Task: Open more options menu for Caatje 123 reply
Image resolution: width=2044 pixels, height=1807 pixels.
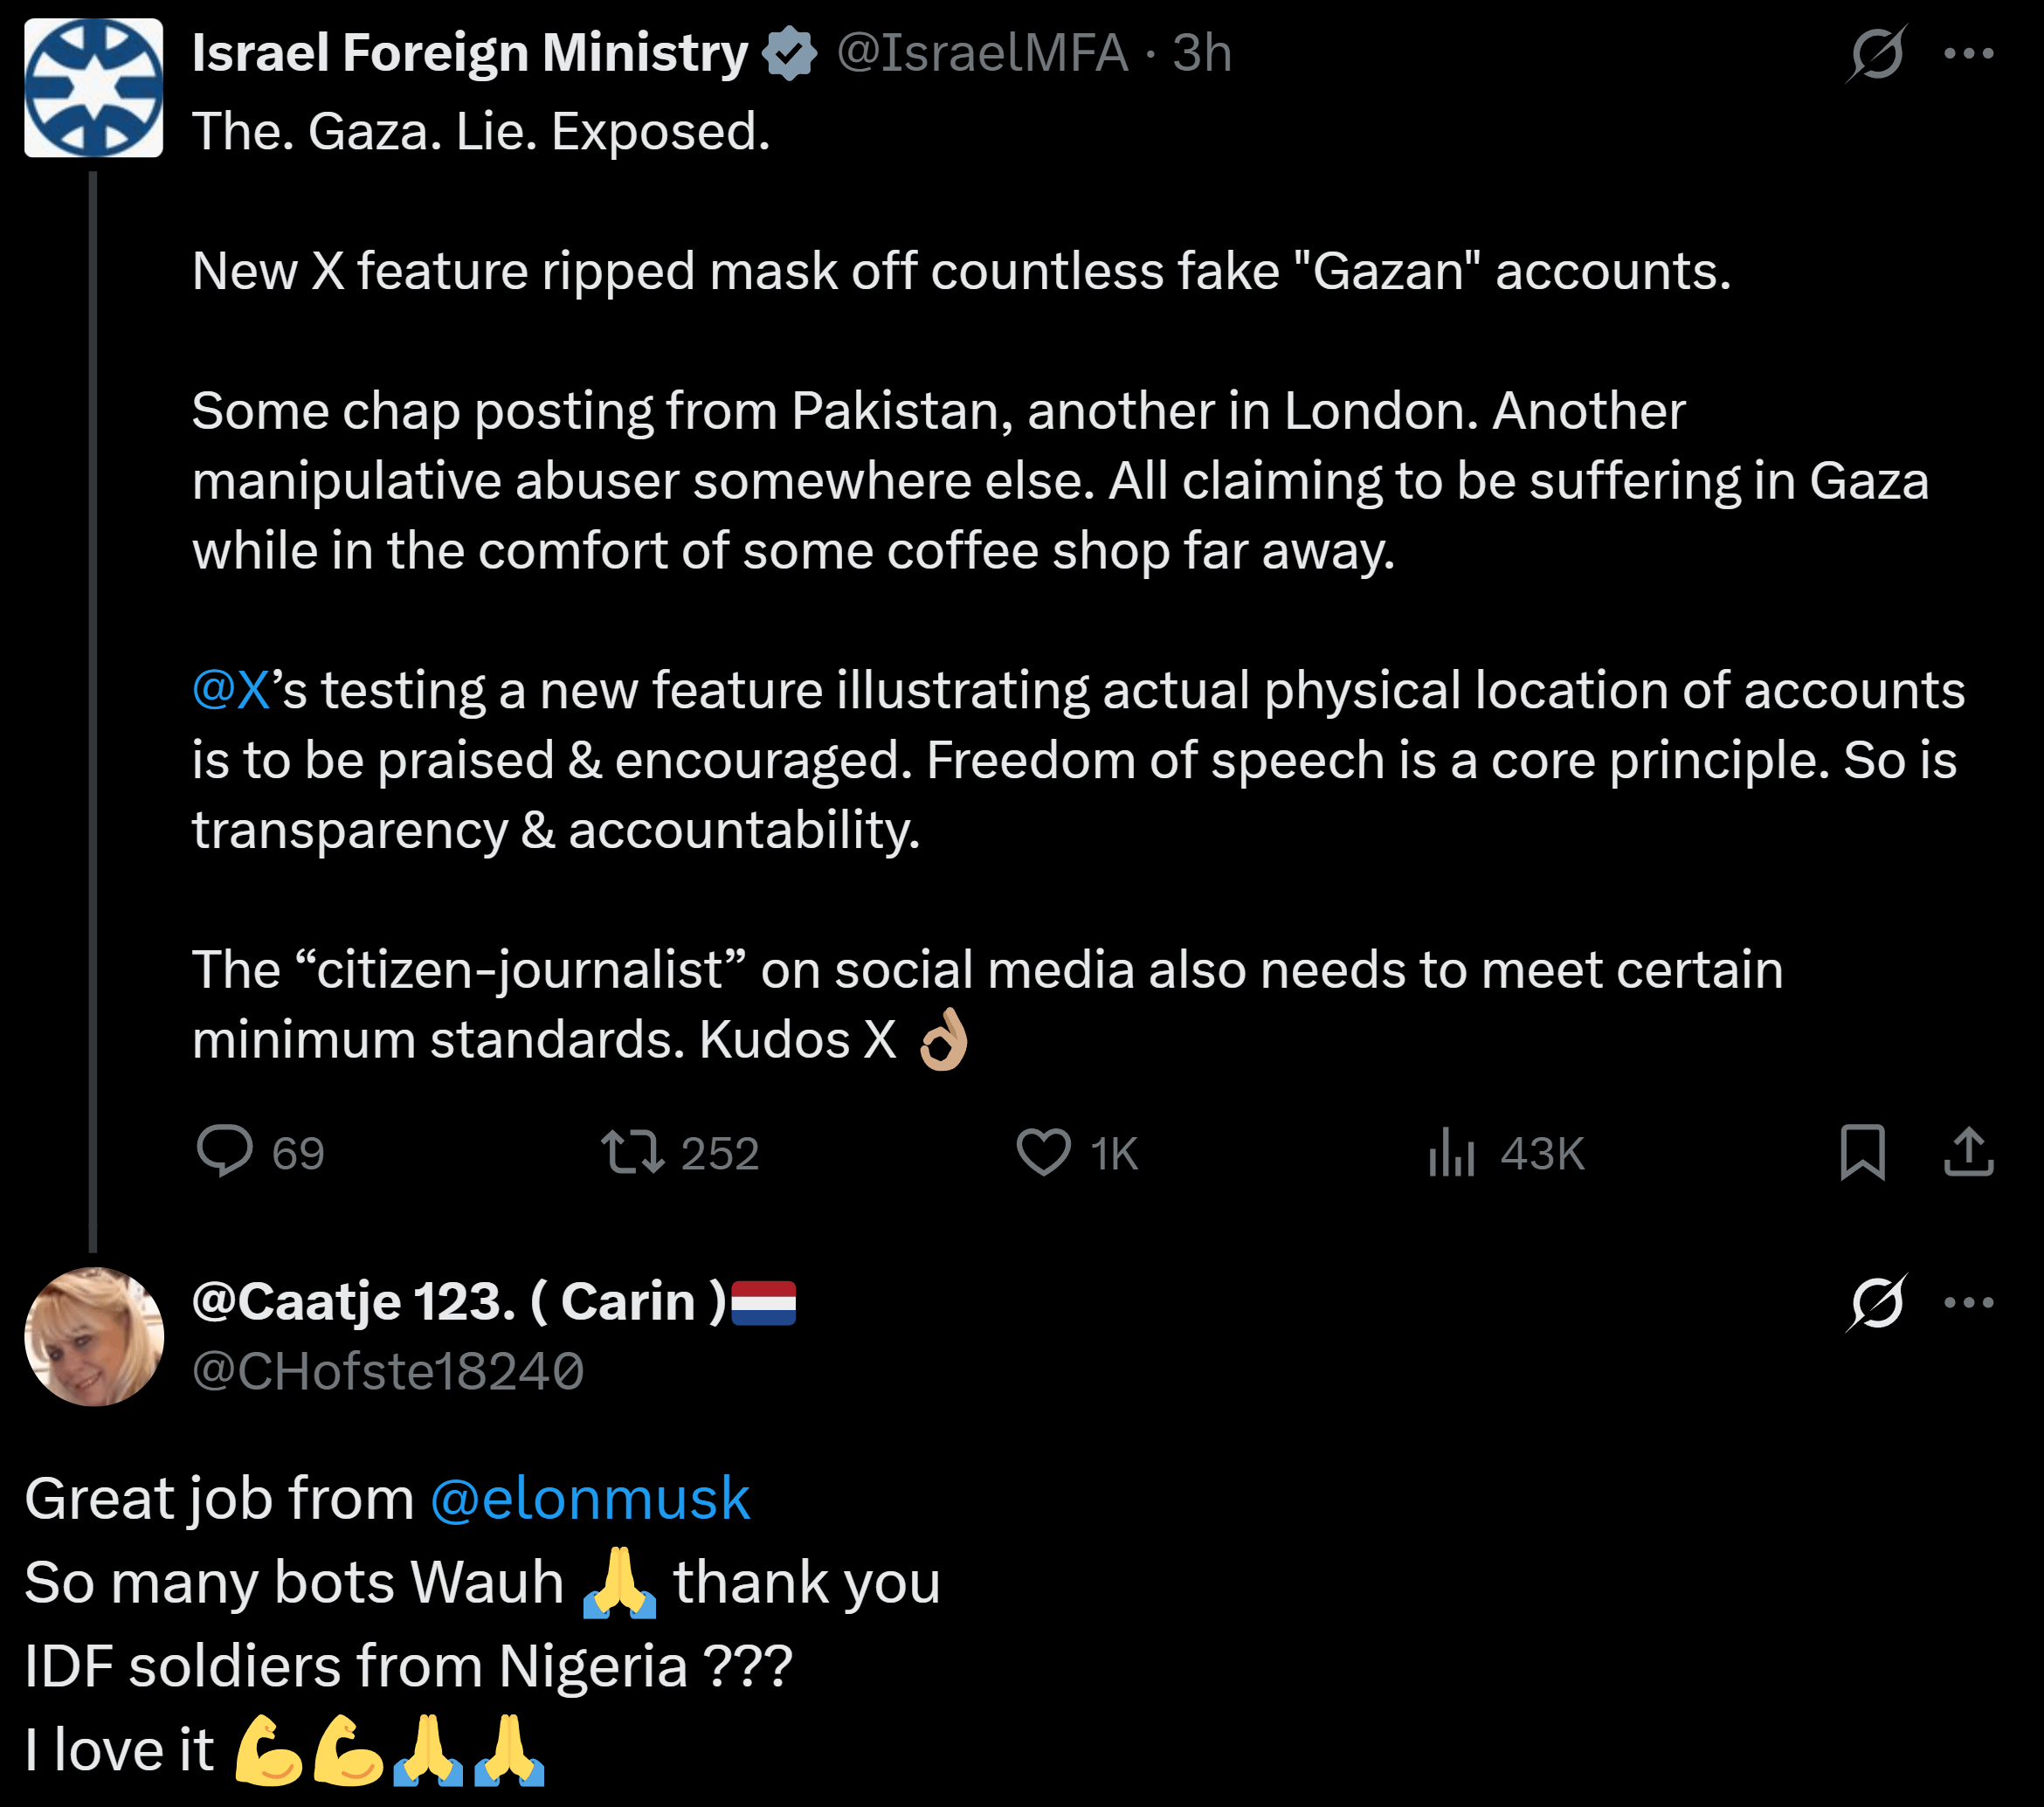Action: [1968, 1302]
